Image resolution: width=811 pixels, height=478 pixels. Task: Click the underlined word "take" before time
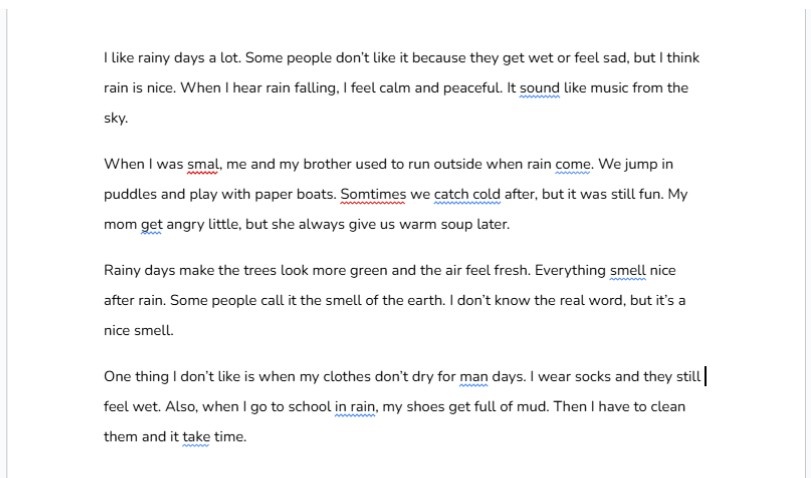point(196,437)
